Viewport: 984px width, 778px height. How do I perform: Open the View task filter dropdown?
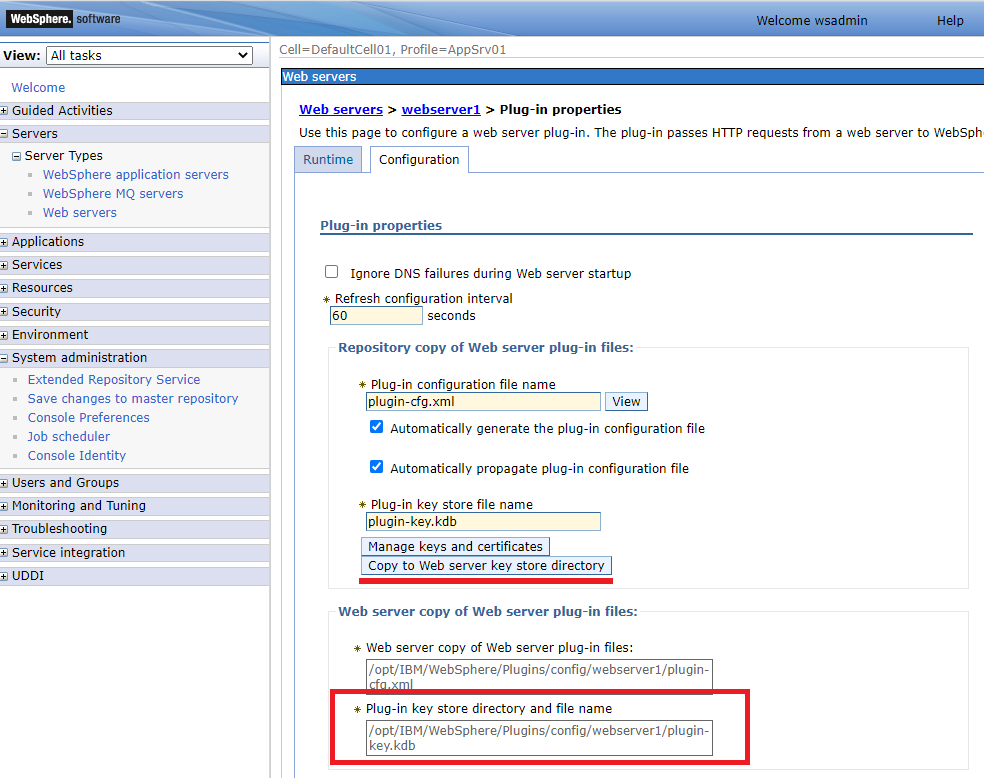(149, 55)
